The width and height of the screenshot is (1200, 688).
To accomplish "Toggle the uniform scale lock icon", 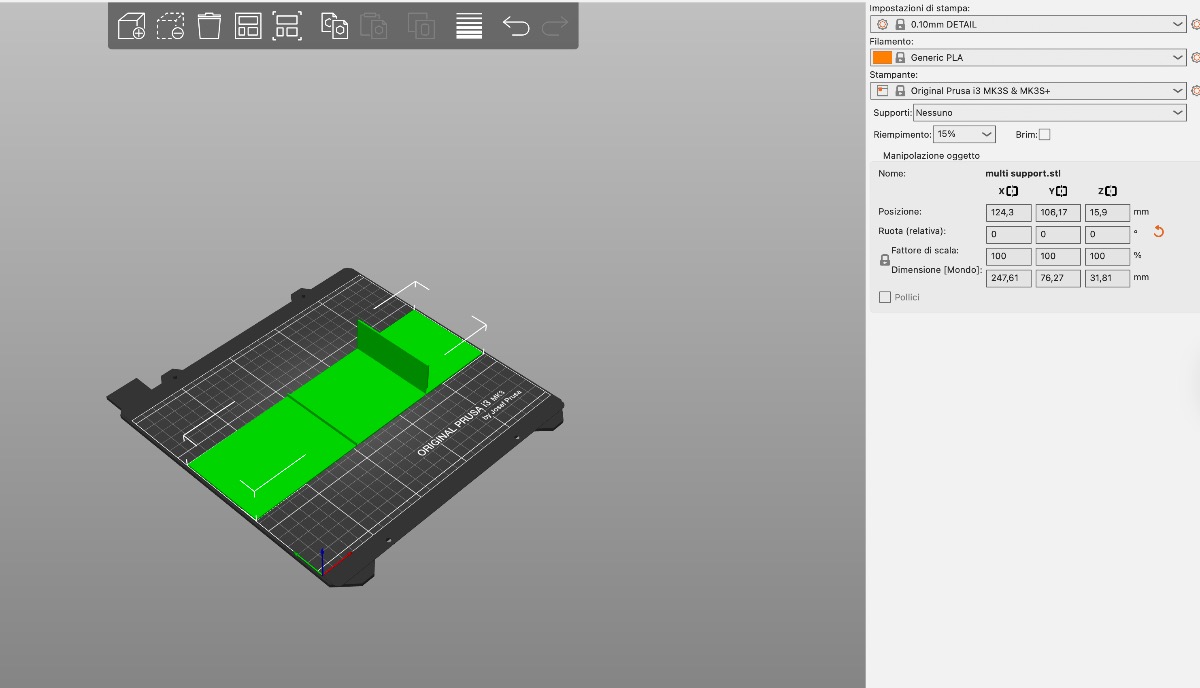I will [x=884, y=260].
